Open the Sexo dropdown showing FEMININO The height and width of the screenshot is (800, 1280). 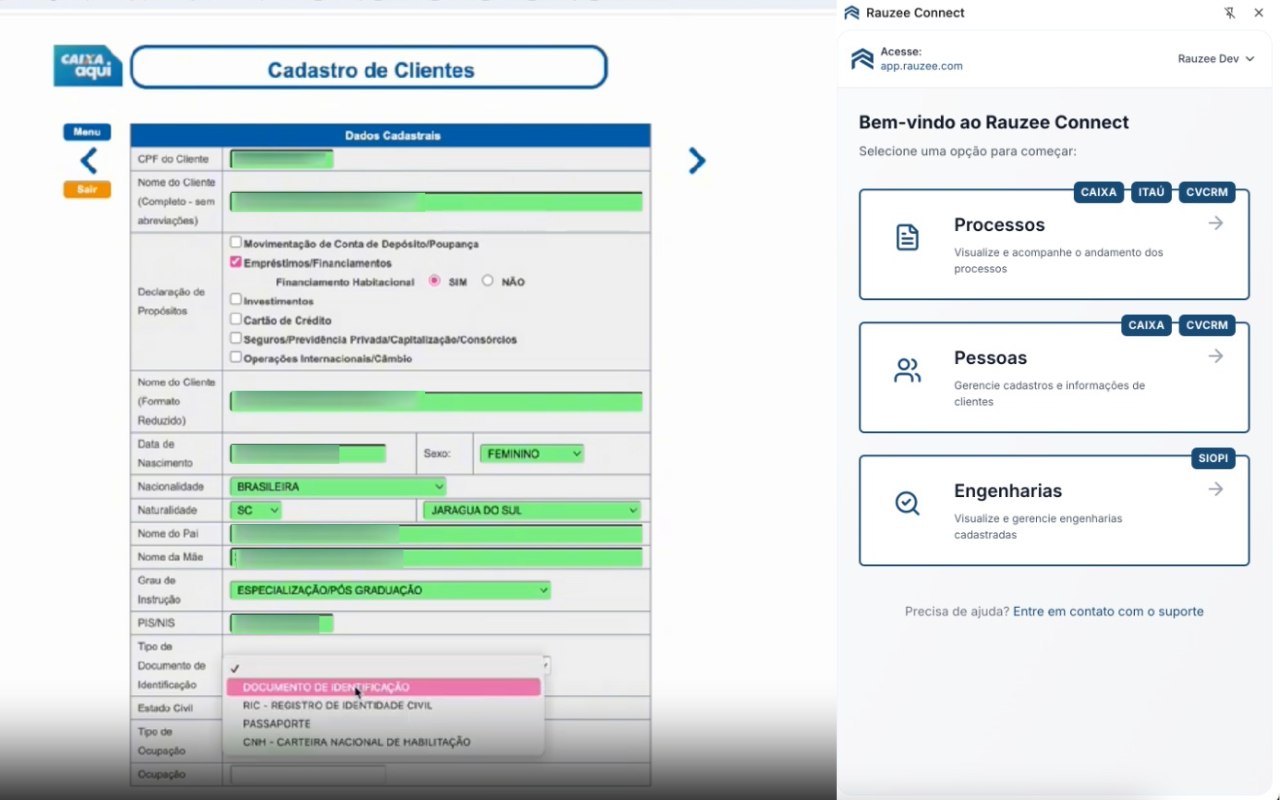click(532, 454)
